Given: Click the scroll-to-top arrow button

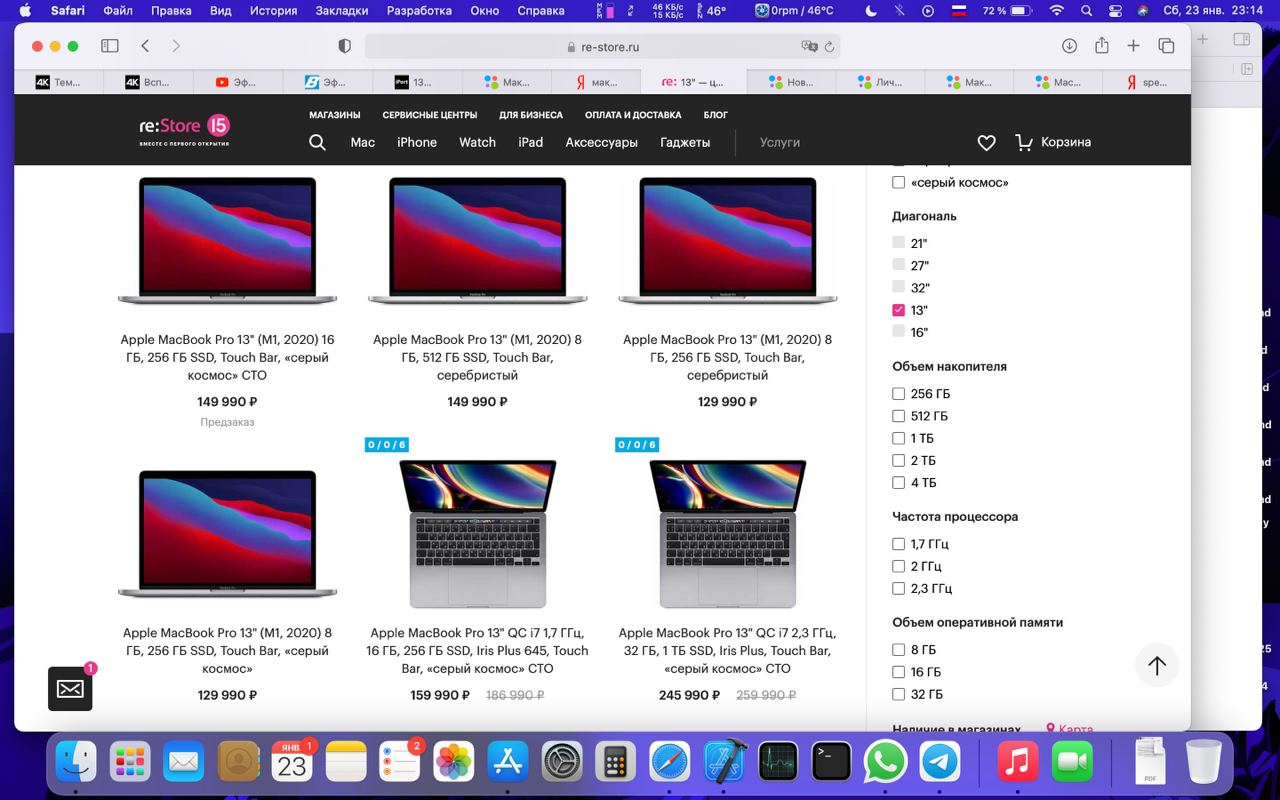Looking at the screenshot, I should tap(1157, 665).
